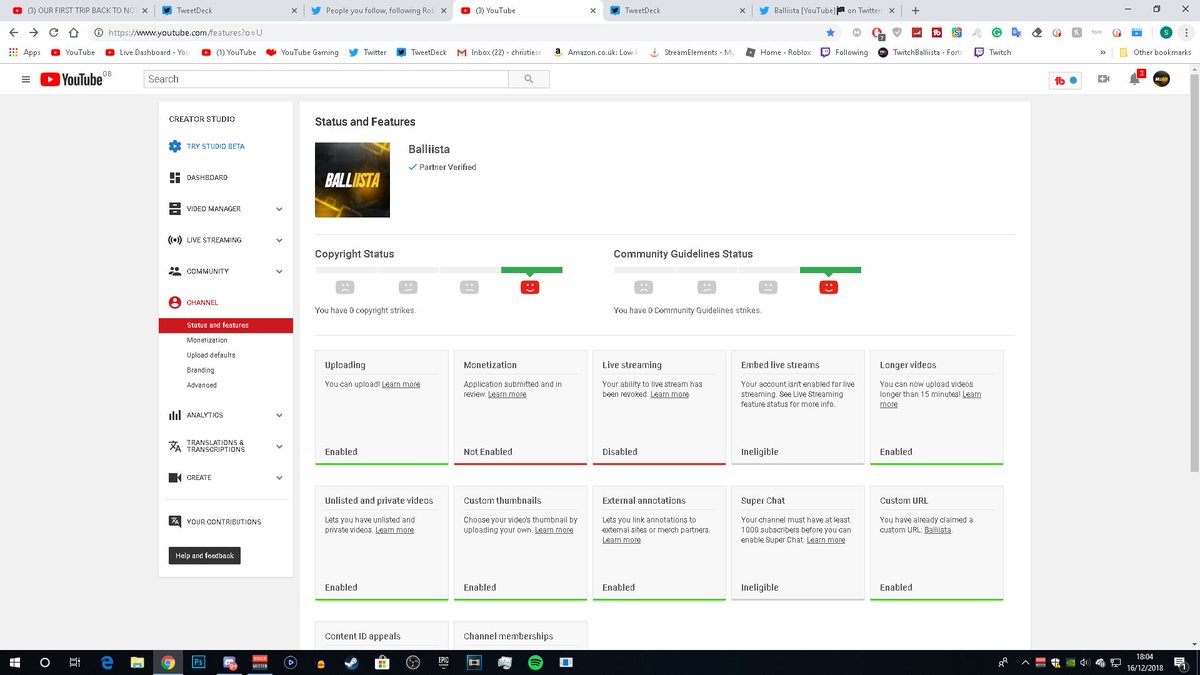Open the Monetization channel submenu item
The height and width of the screenshot is (675, 1200).
(x=207, y=340)
